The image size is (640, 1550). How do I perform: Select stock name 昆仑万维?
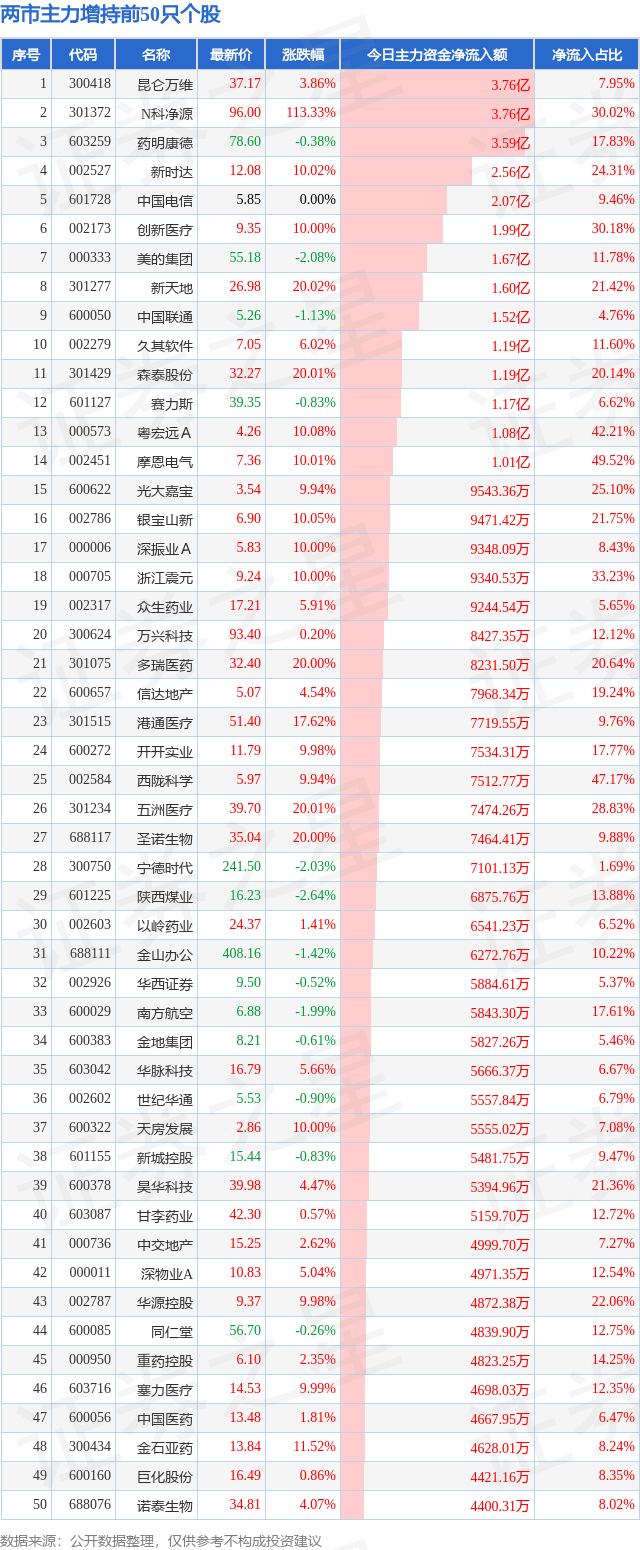coord(165,84)
